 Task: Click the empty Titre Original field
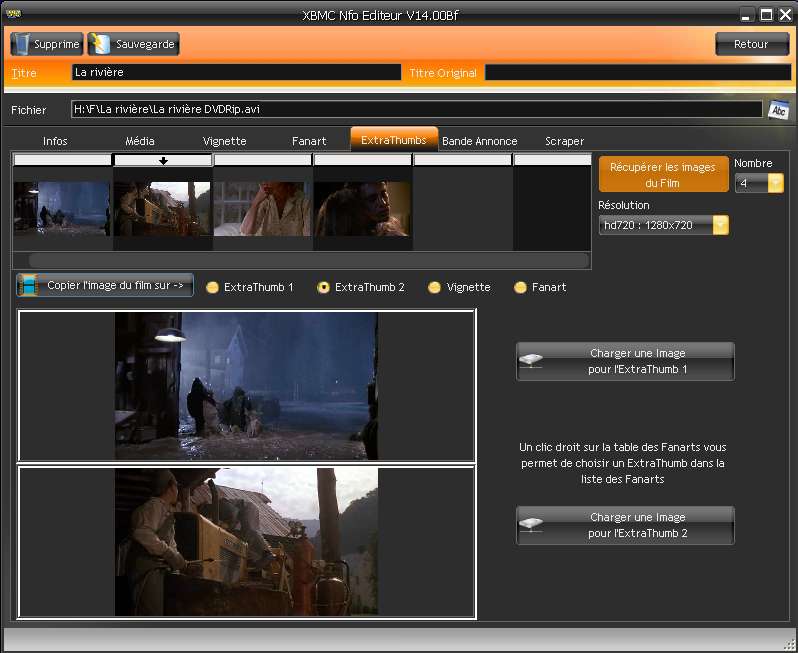(x=638, y=72)
